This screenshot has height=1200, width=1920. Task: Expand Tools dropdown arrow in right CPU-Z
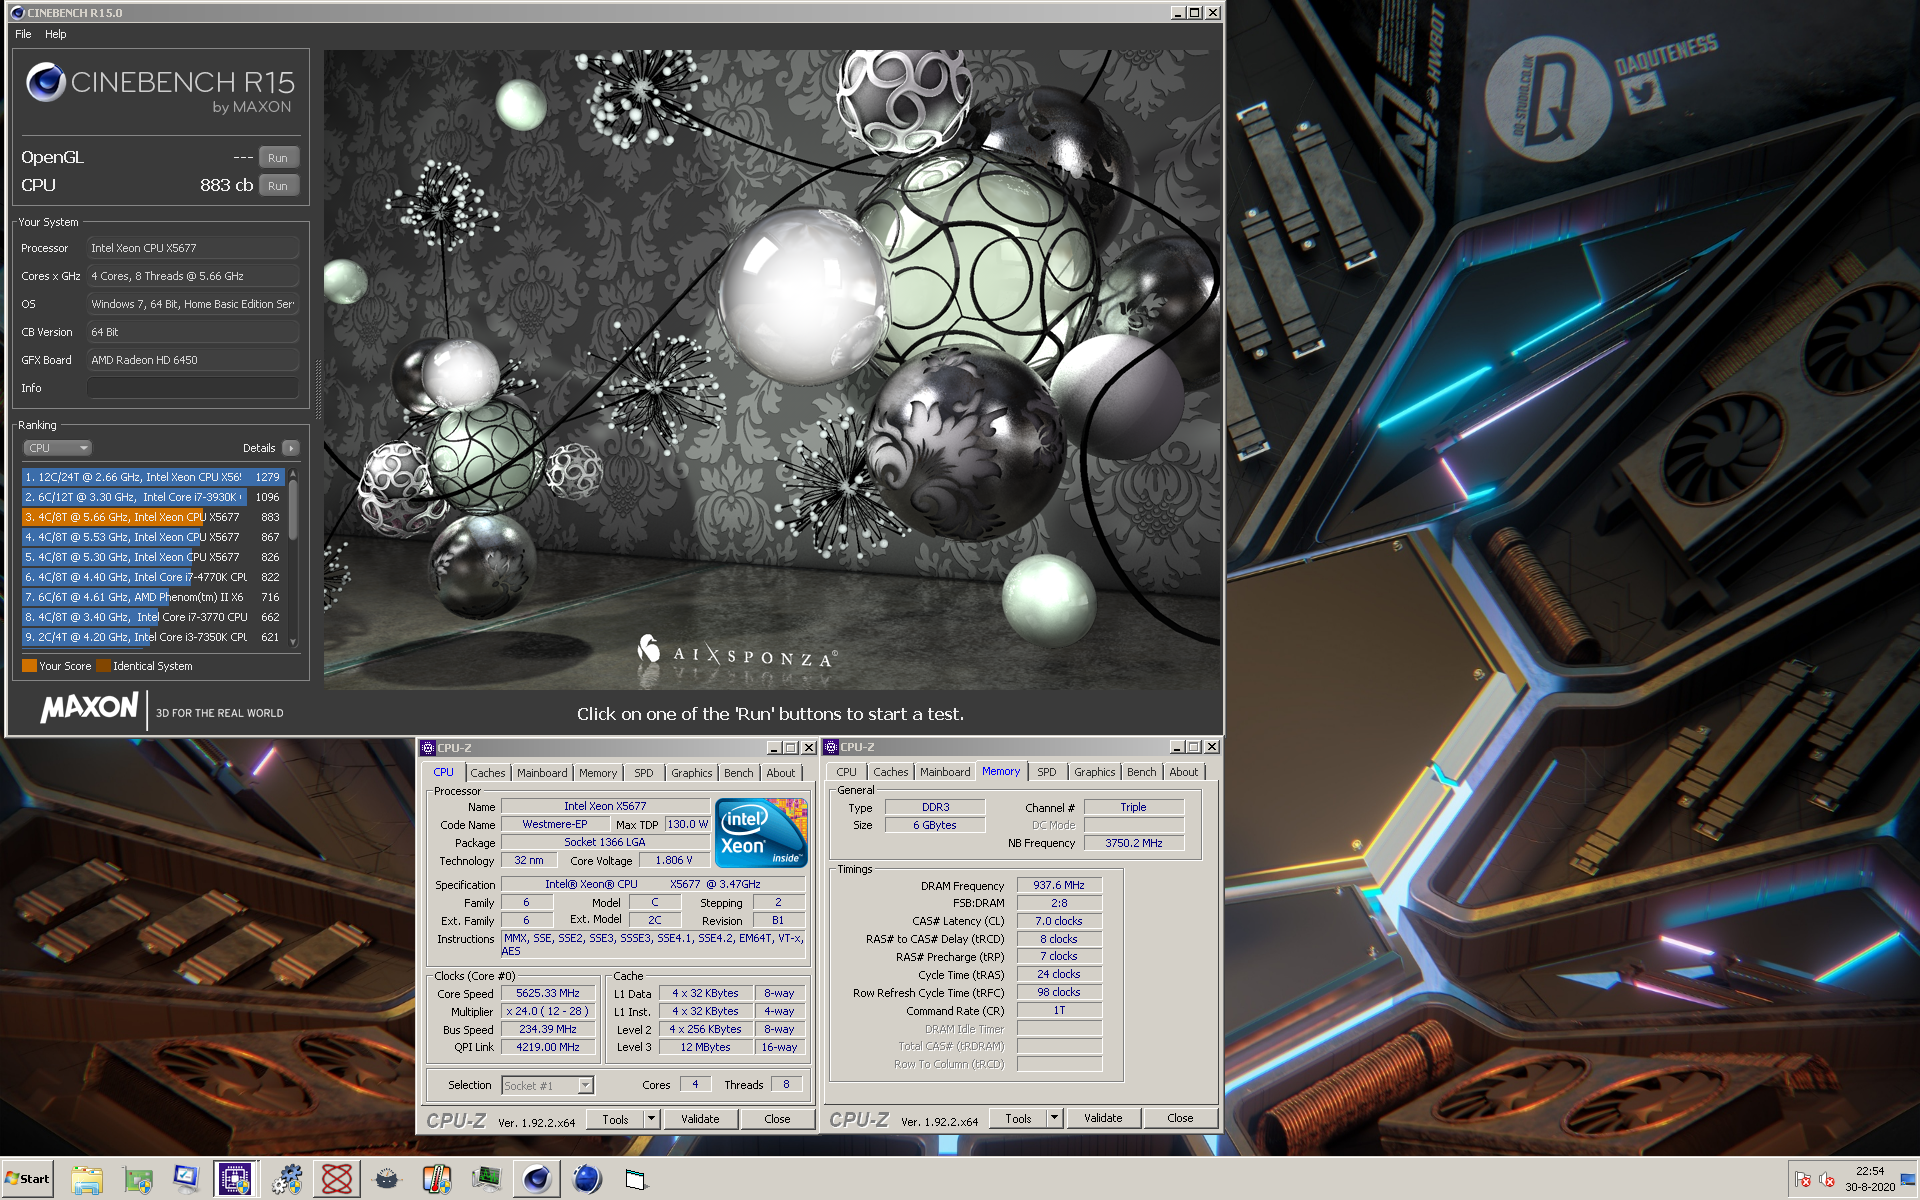[x=1055, y=1118]
